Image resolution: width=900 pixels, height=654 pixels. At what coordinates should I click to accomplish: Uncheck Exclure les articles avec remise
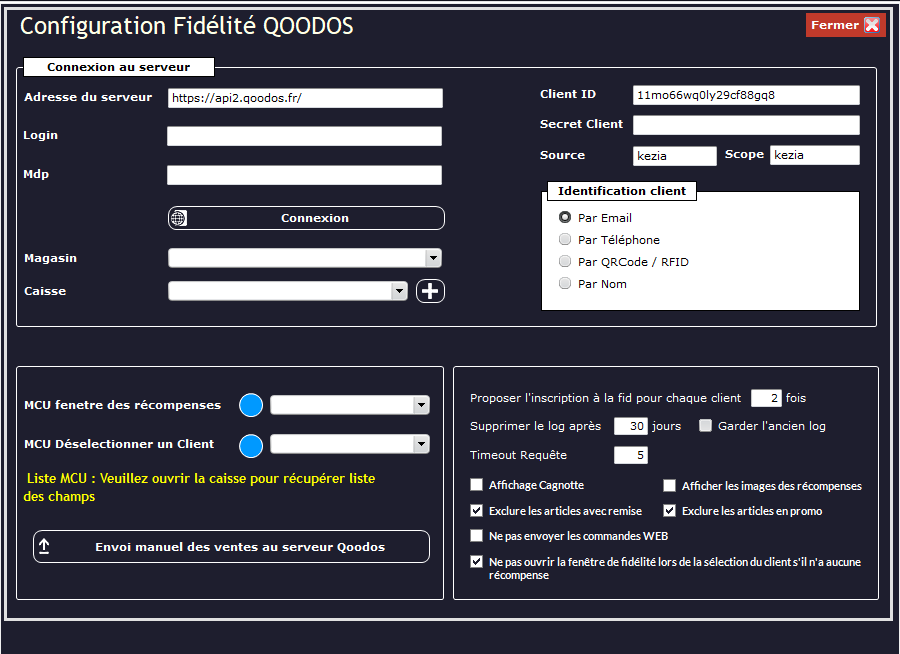point(477,510)
